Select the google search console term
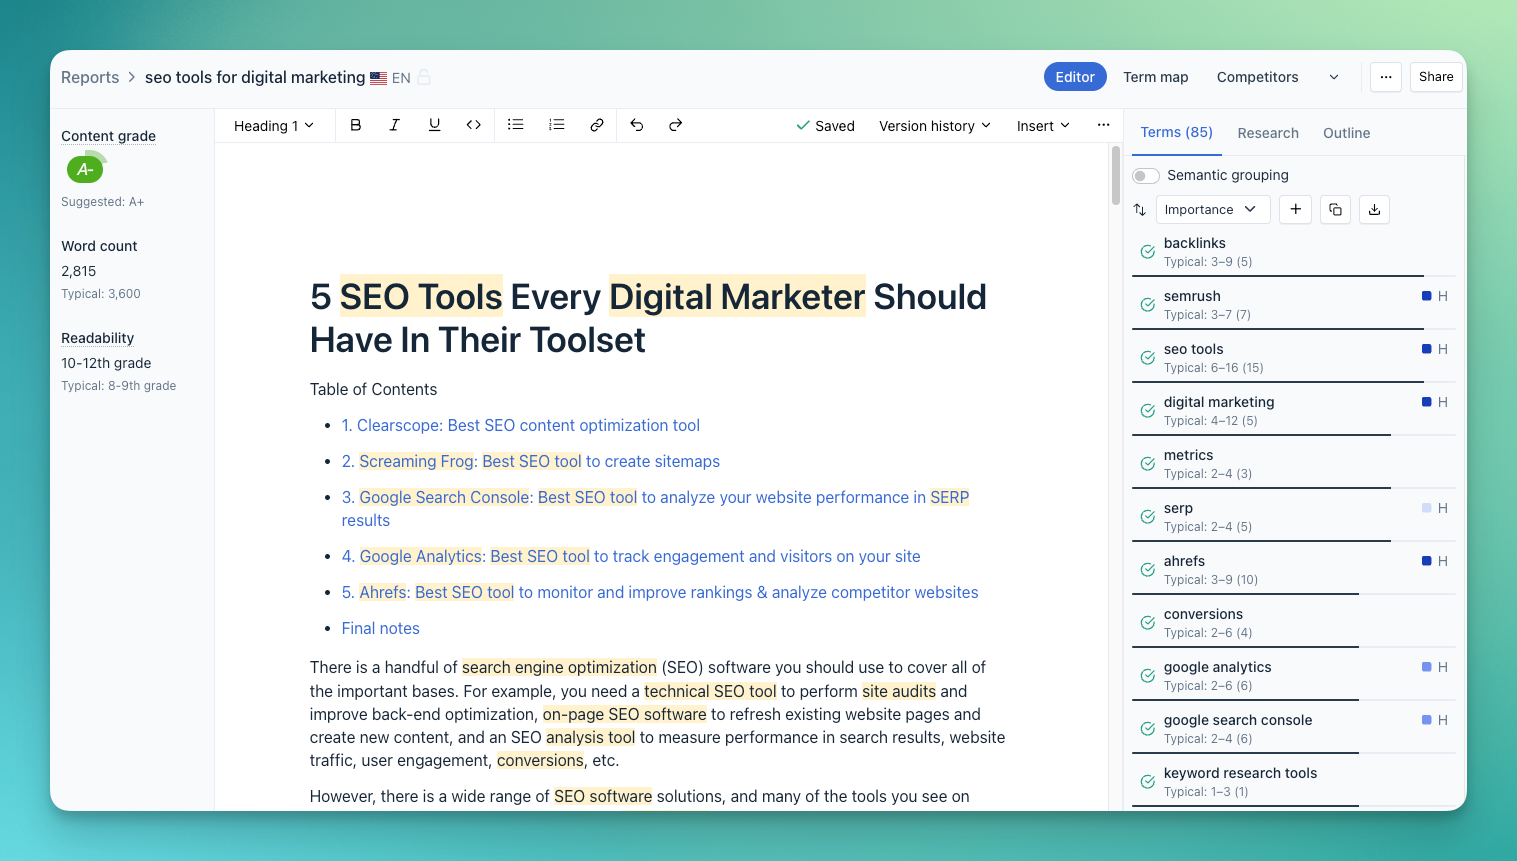Viewport: 1517px width, 861px height. click(x=1295, y=729)
